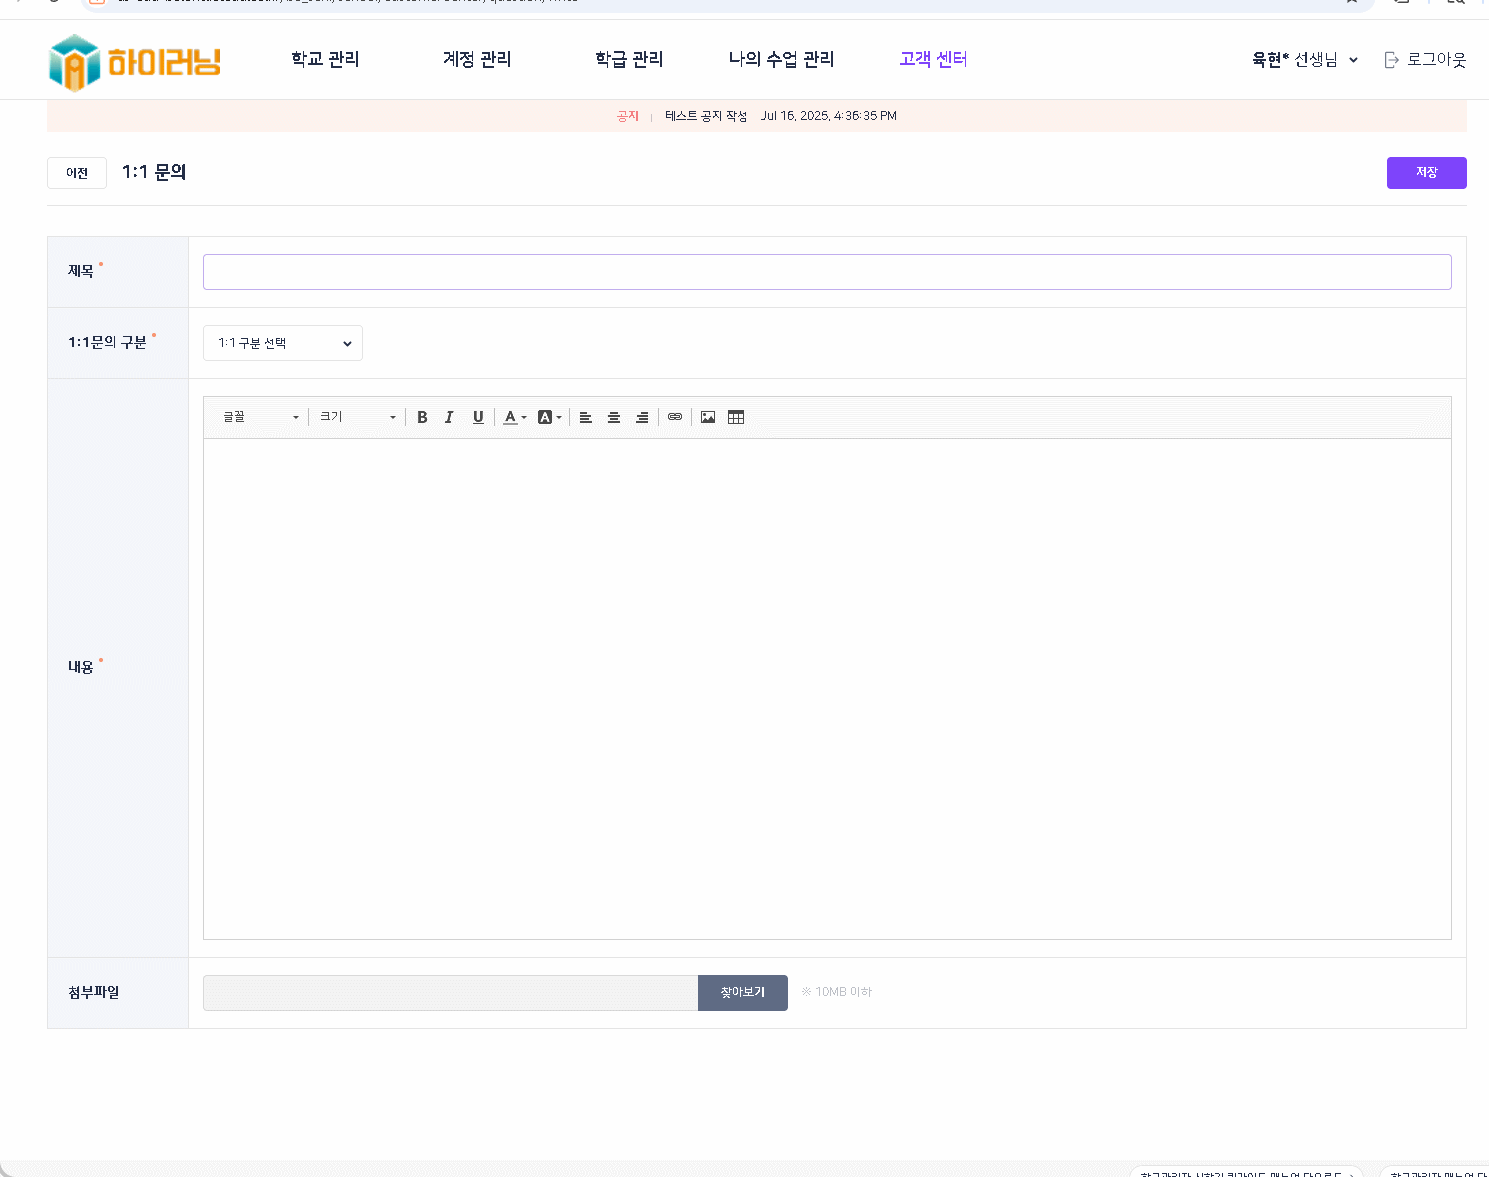Open the text background color picker

549,417
